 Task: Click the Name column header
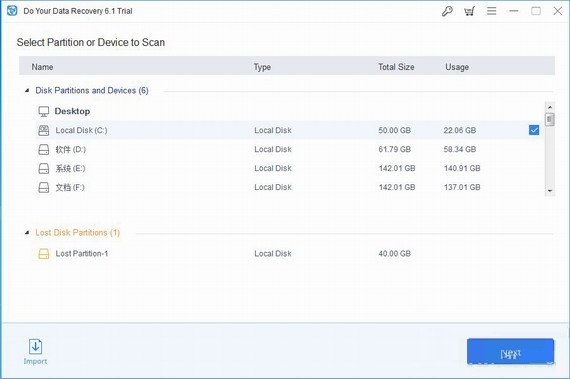point(42,67)
